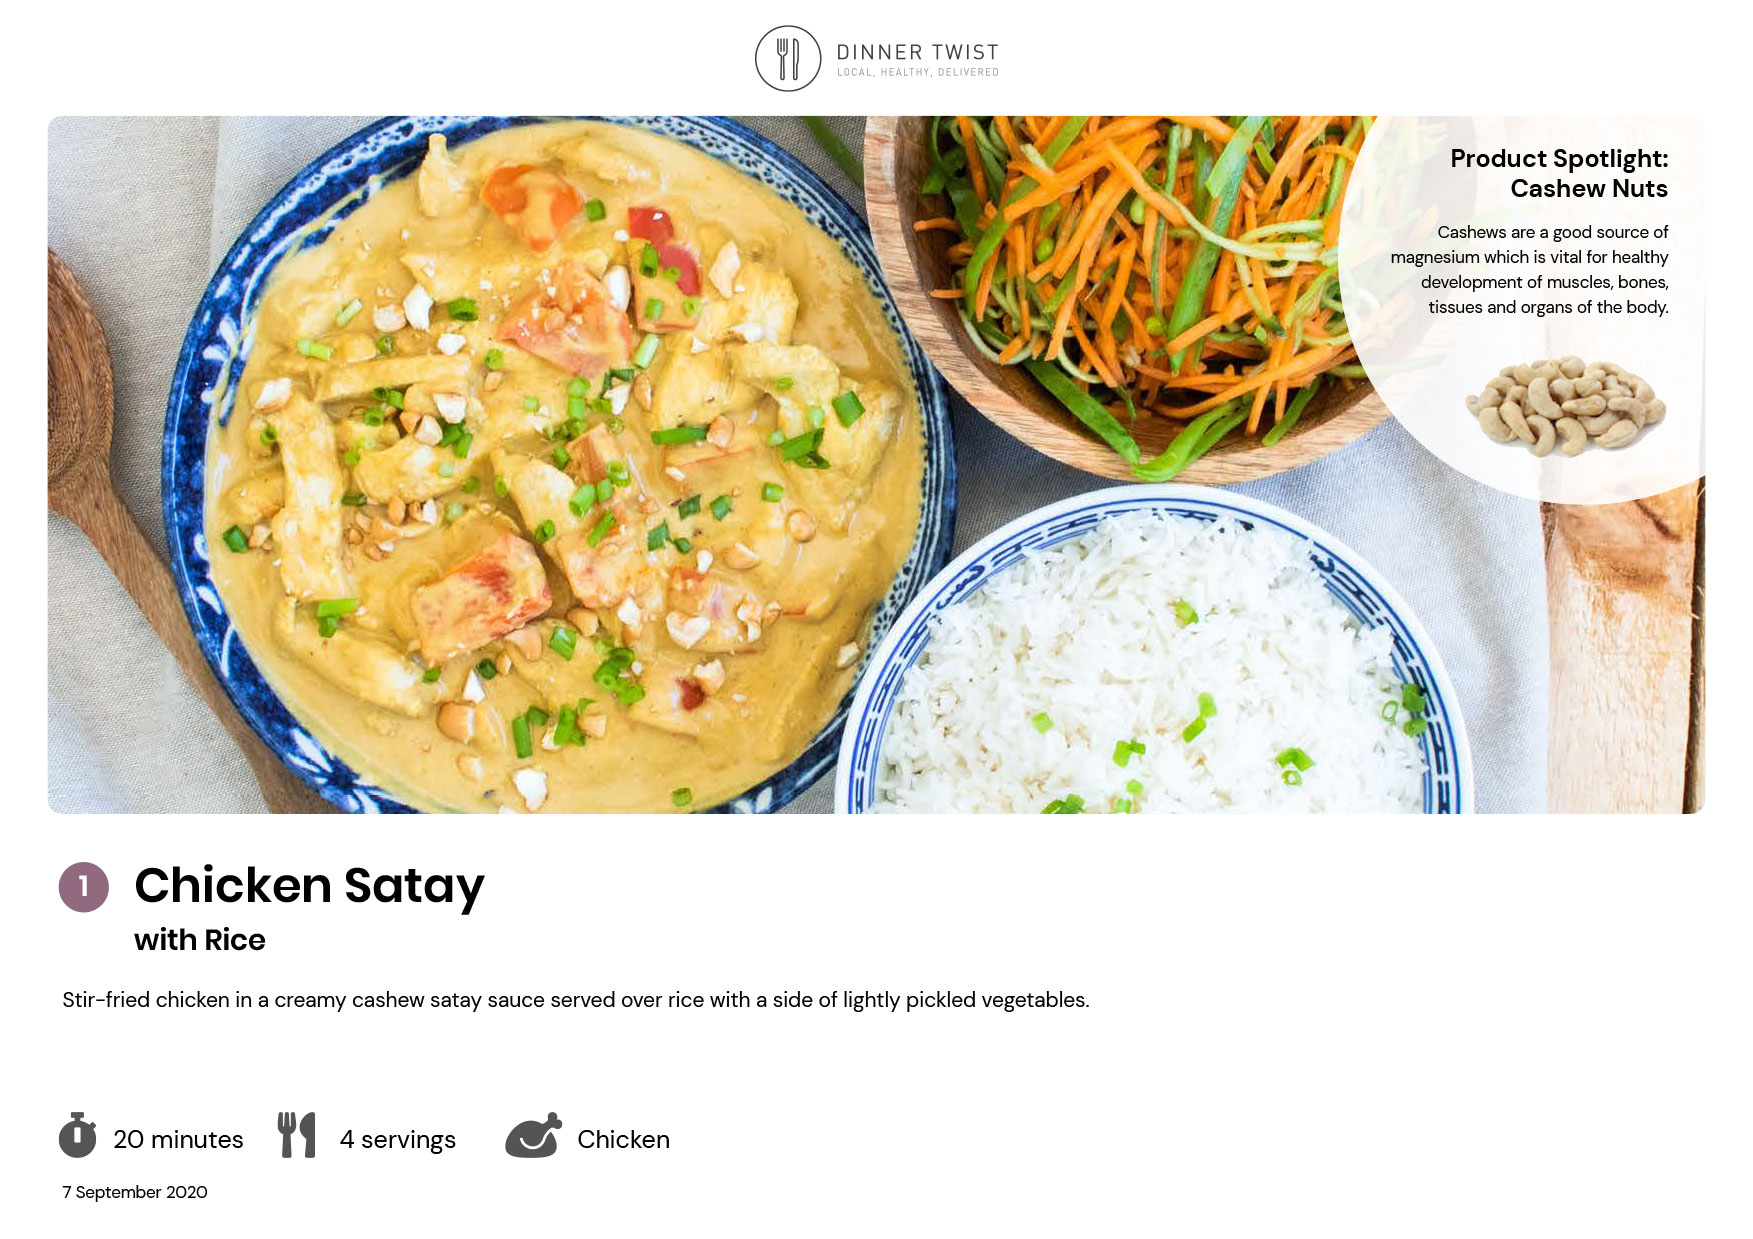Click the DINNER TWIST brand name text
1753x1239 pixels.
tap(917, 52)
